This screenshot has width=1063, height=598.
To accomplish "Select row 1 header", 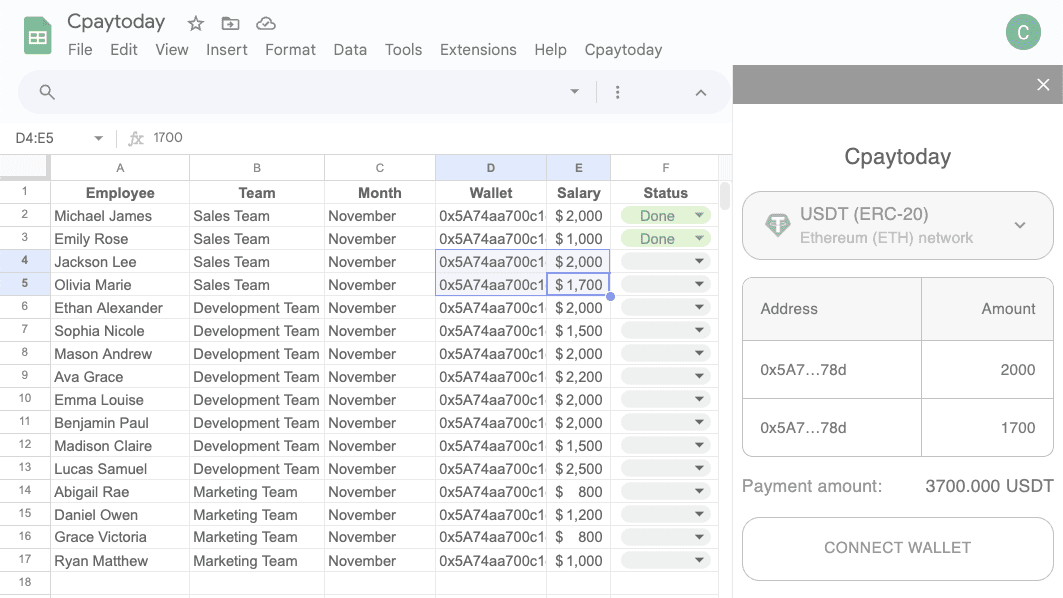I will click(x=25, y=192).
